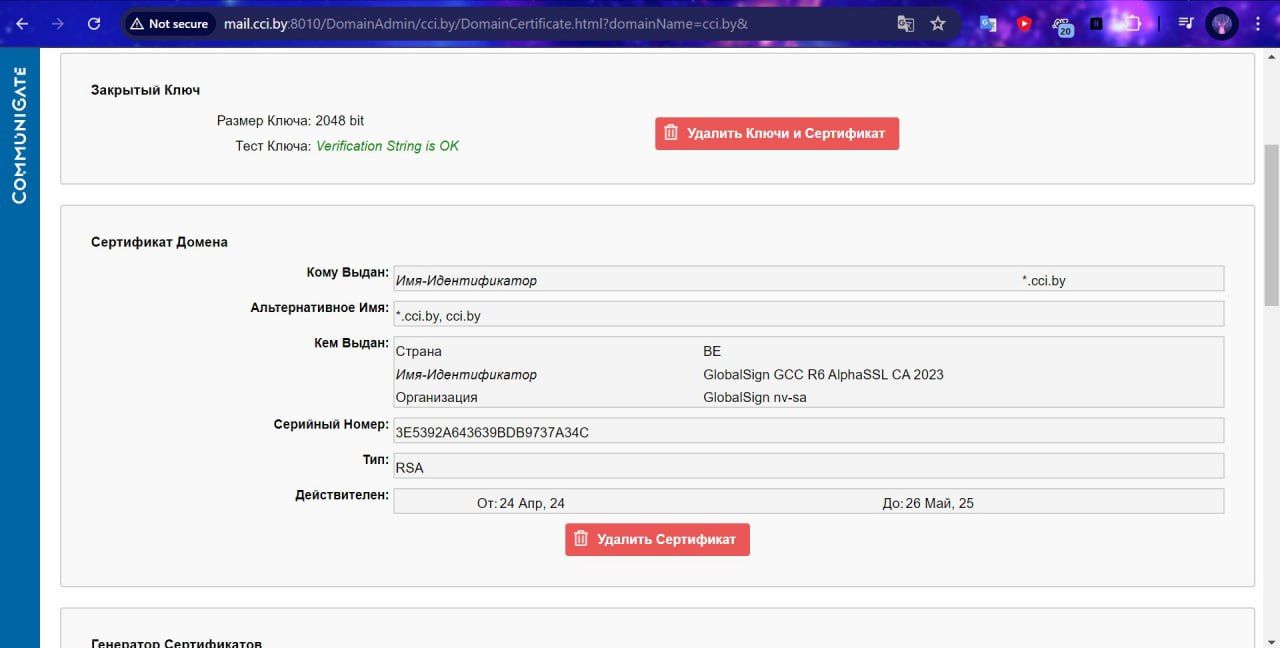Screen dimensions: 1280x648
Task: Open the extensions puzzle piece menu
Action: 1133,23
